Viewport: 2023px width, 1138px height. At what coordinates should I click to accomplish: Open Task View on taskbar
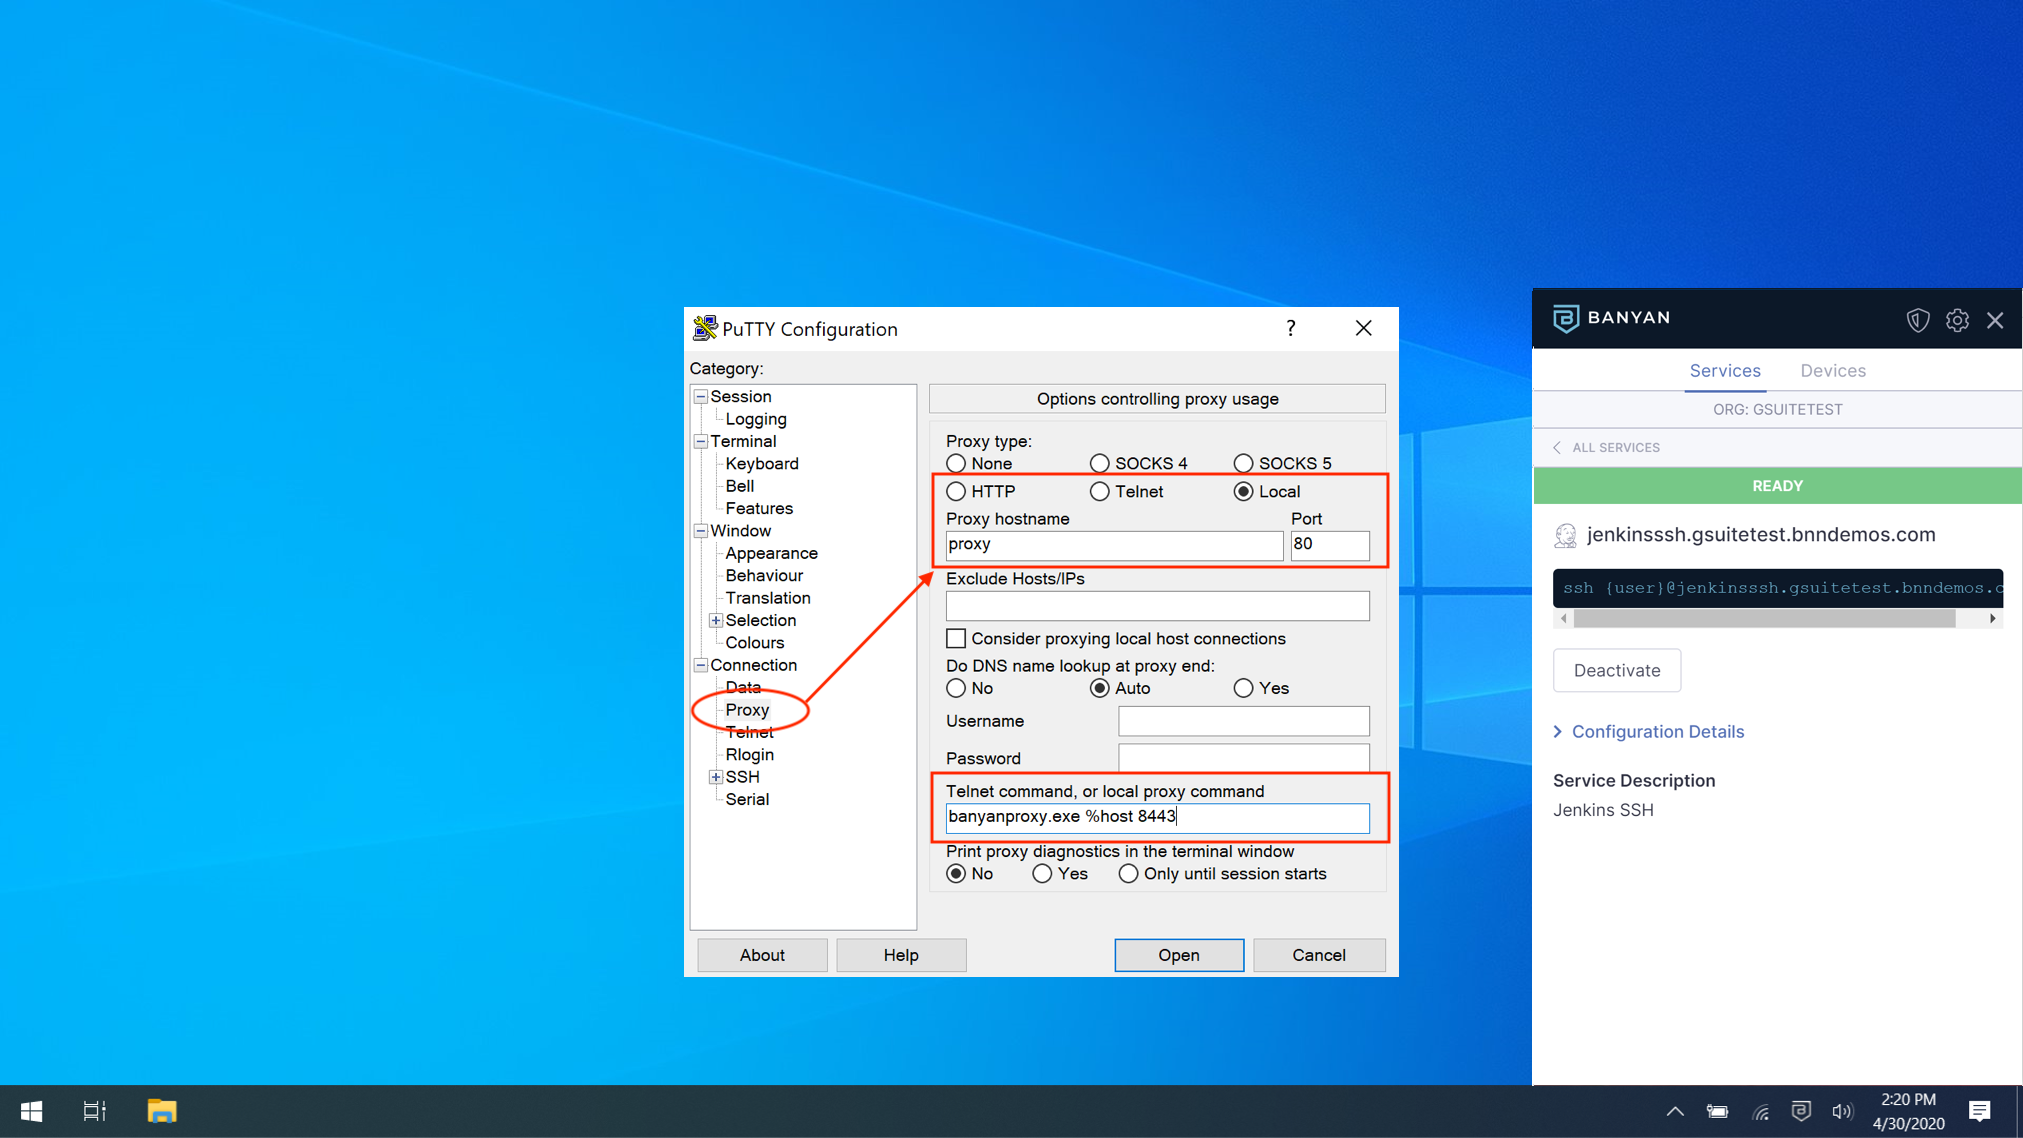point(94,1111)
